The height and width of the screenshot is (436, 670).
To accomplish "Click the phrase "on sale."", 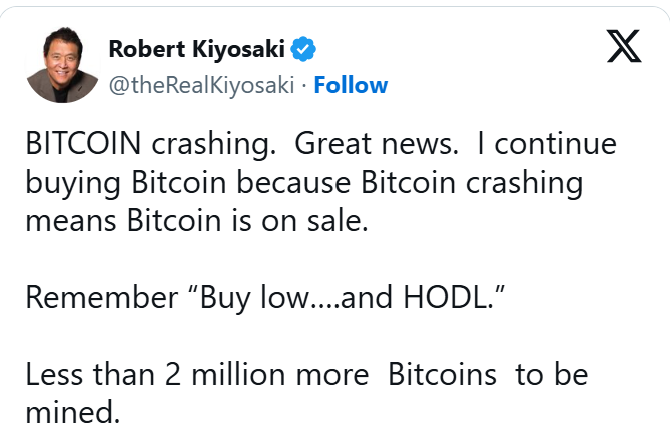I will pos(328,222).
